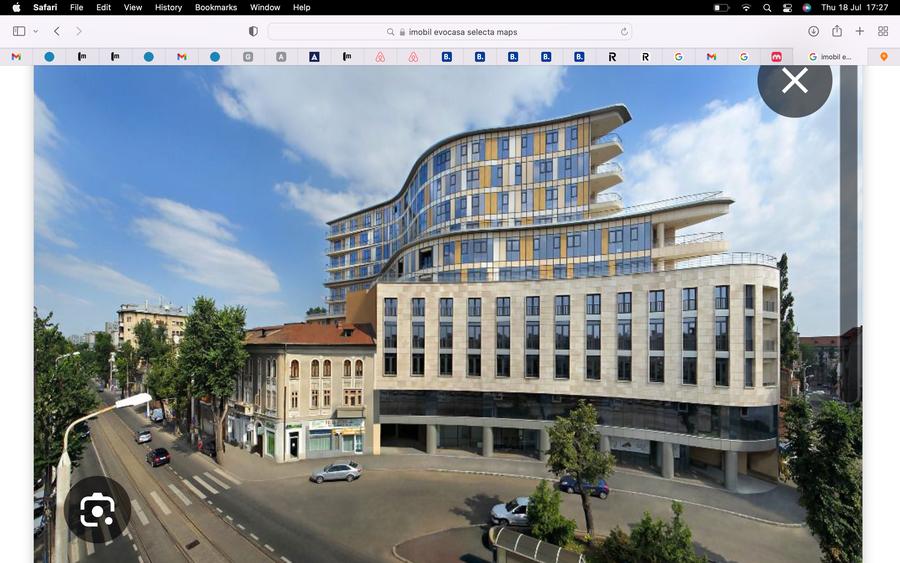The width and height of the screenshot is (900, 563).
Task: Go back to the previous page
Action: [57, 31]
